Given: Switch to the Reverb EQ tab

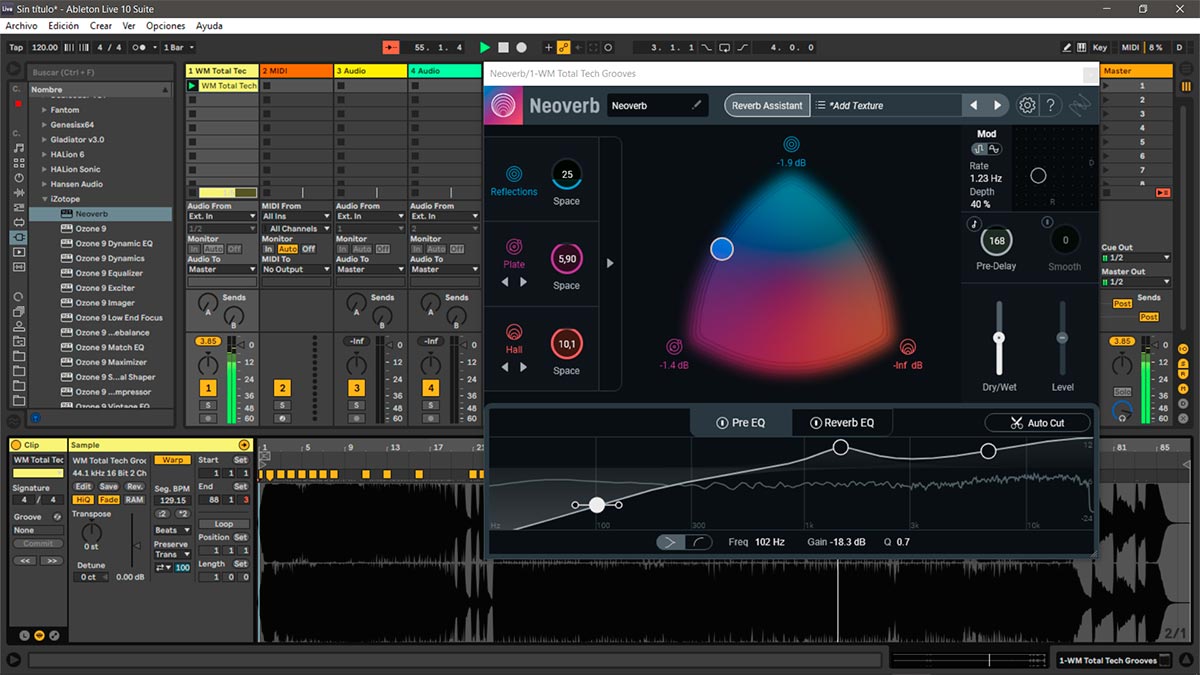Looking at the screenshot, I should click(x=842, y=423).
